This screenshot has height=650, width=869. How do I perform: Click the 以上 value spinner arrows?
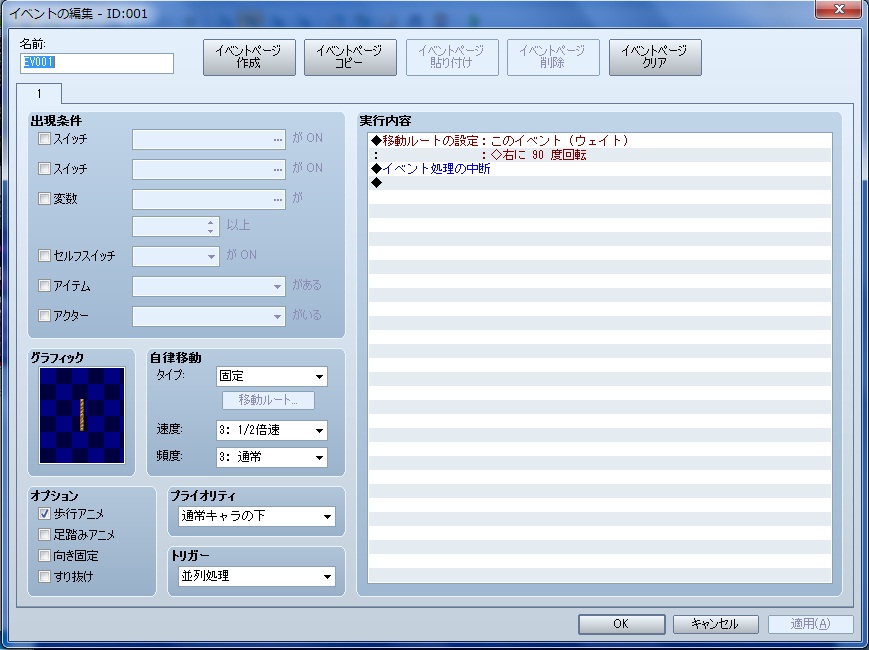click(x=211, y=227)
